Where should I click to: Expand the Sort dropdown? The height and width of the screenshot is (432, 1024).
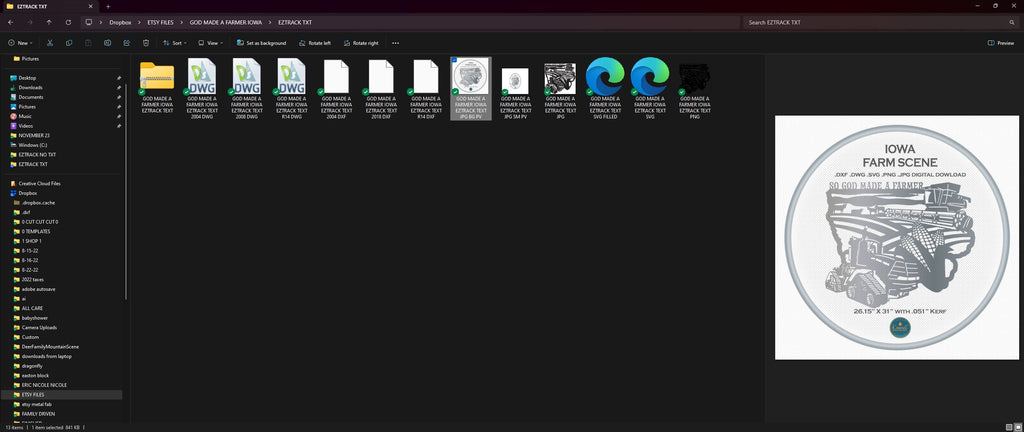click(175, 43)
